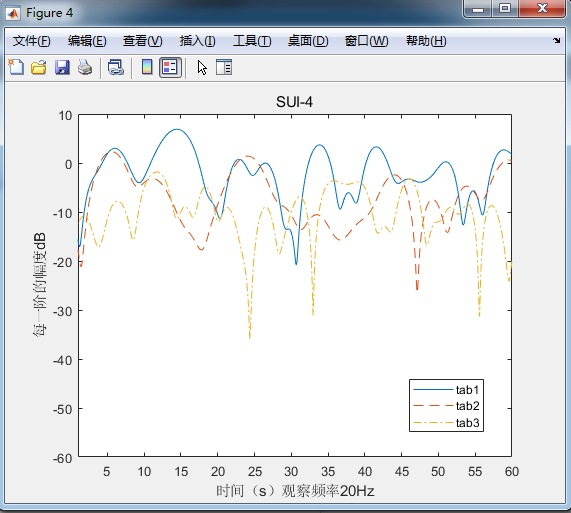Toggle the legend display toolbar button

[170, 67]
